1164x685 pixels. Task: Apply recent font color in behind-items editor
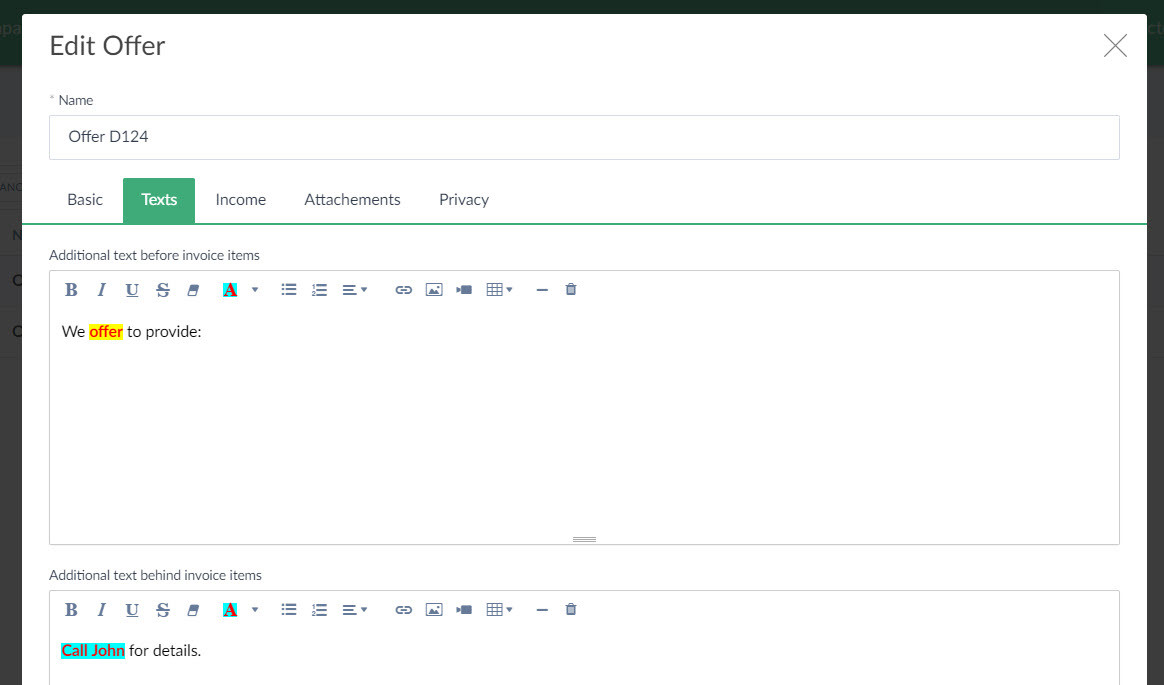230,609
